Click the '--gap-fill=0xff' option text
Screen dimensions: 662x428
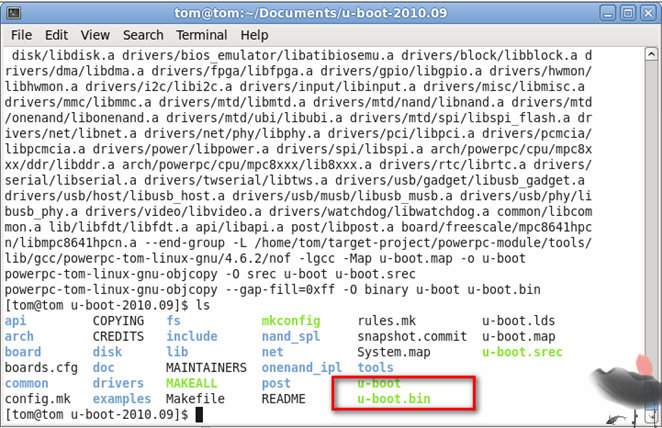280,290
